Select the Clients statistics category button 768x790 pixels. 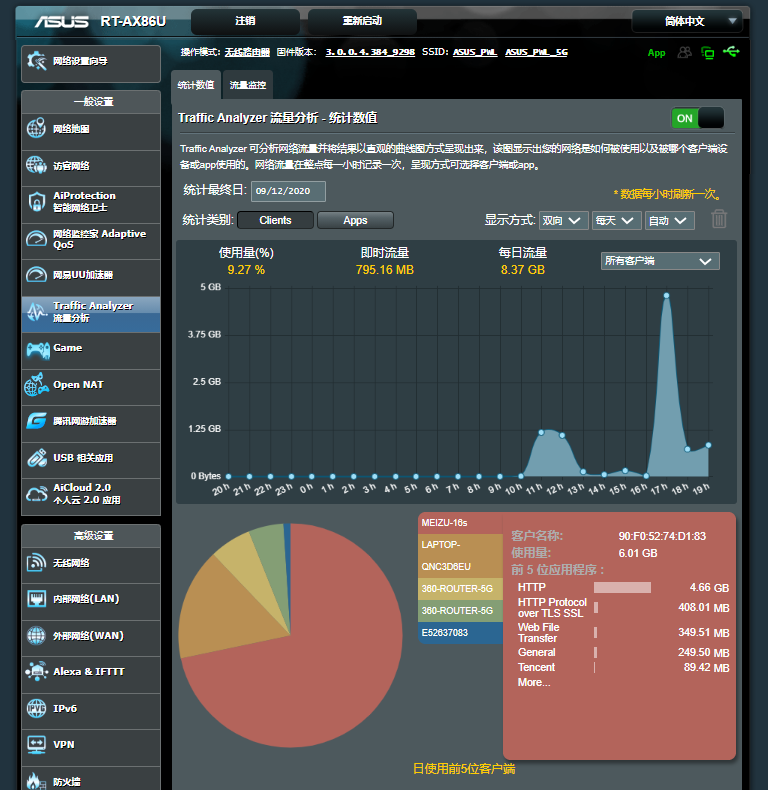pos(275,220)
